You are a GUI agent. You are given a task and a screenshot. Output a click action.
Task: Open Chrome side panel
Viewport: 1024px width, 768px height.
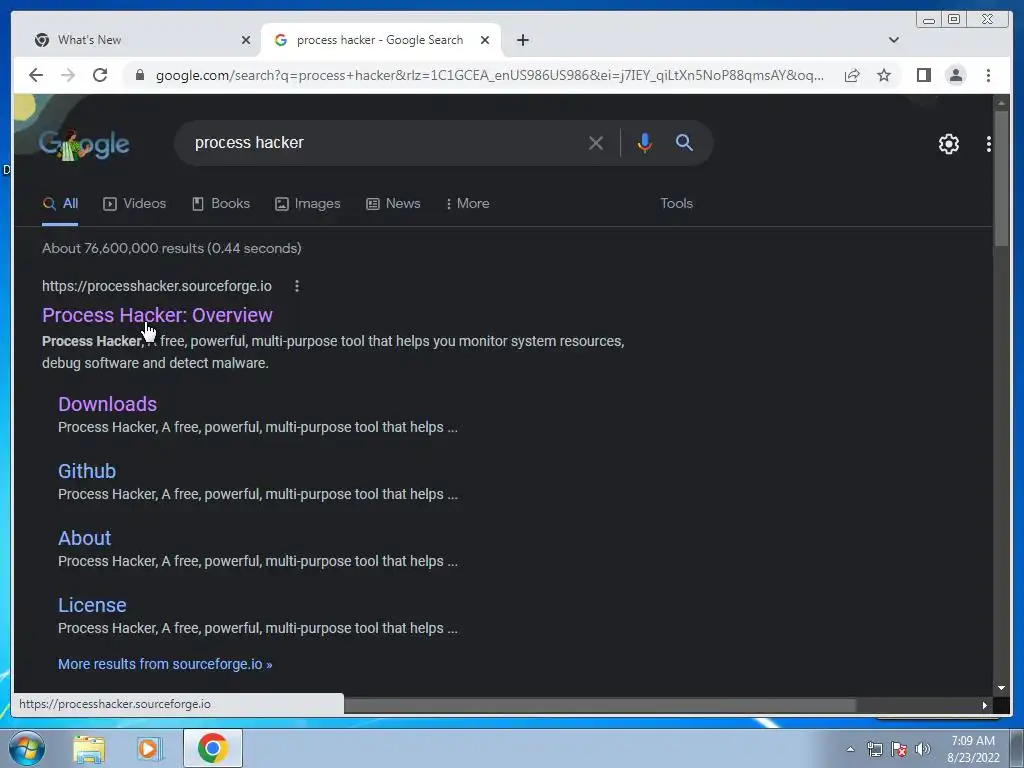(x=923, y=75)
